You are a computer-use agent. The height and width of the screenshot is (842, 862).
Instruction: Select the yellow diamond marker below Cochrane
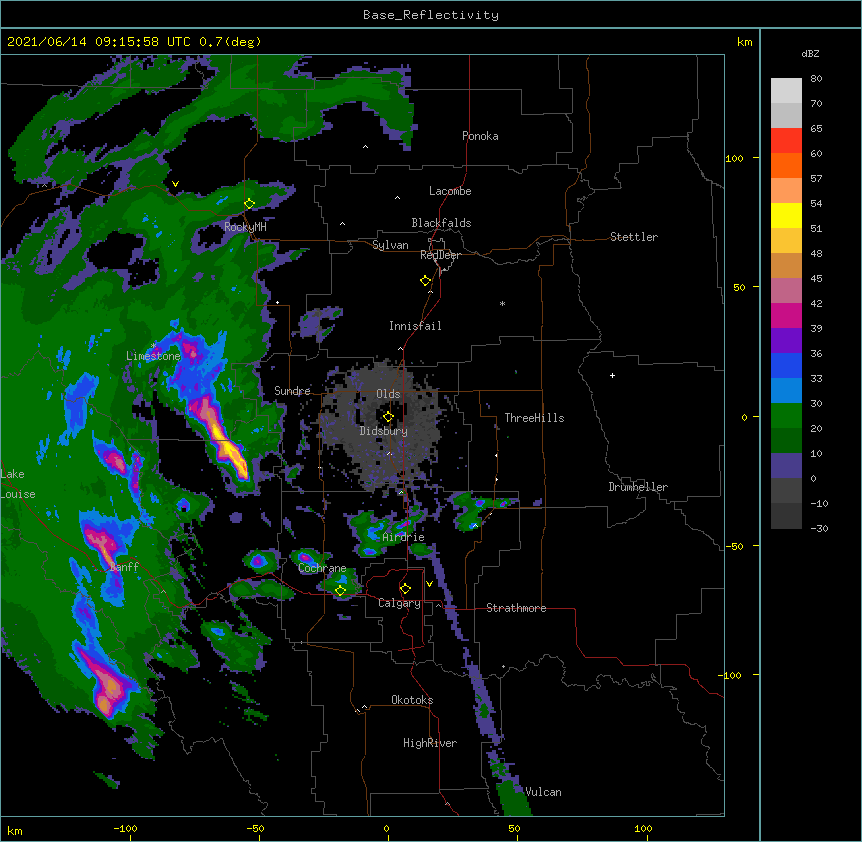(340, 591)
